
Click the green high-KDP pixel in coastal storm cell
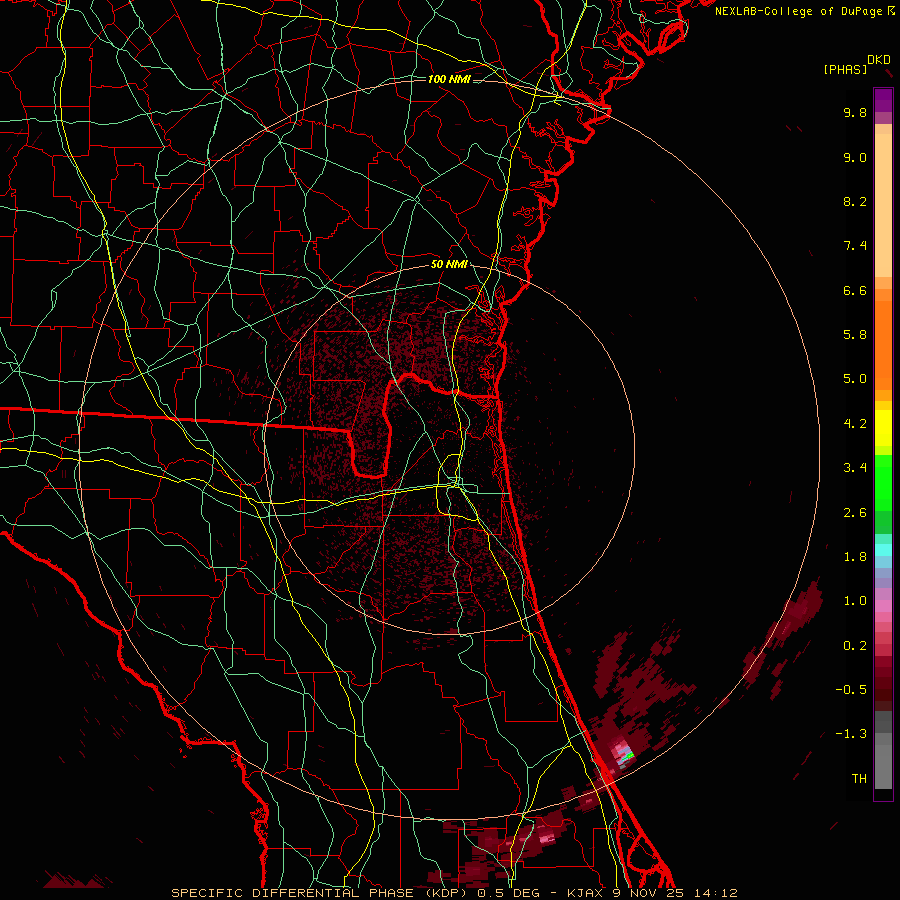click(x=629, y=757)
